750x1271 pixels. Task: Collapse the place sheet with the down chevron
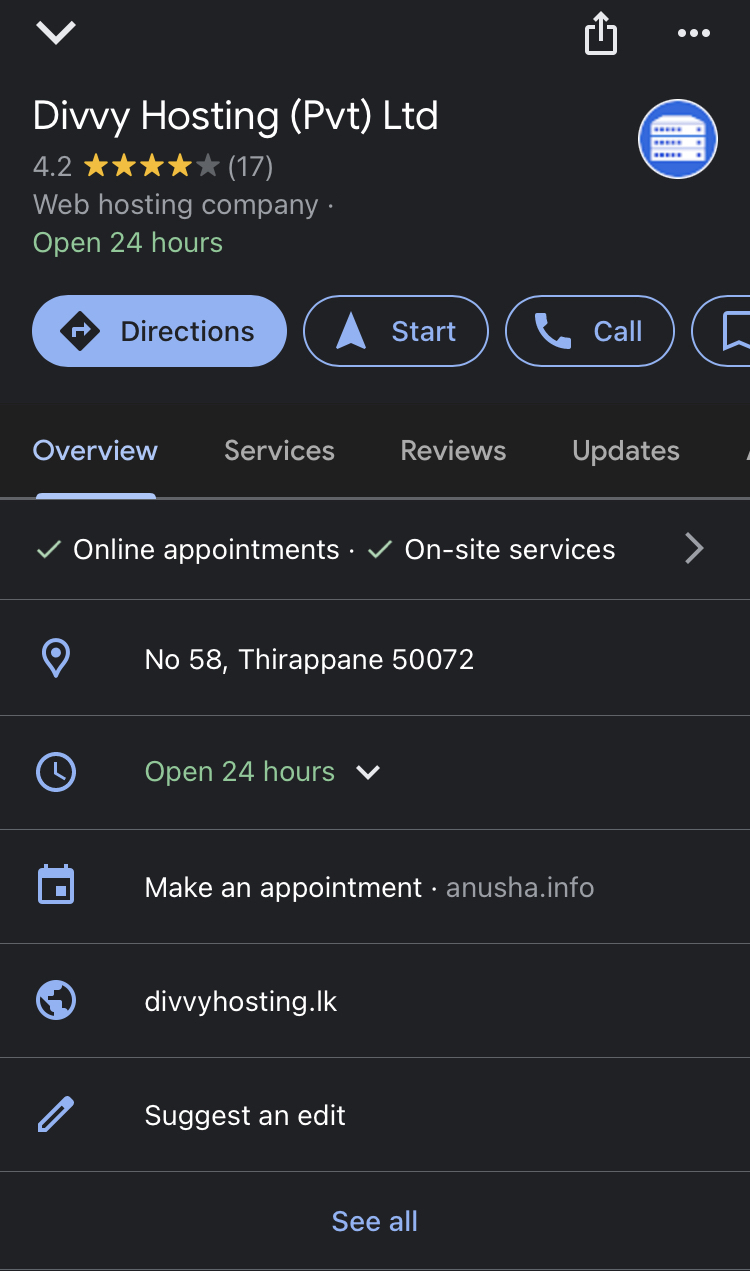[x=55, y=33]
